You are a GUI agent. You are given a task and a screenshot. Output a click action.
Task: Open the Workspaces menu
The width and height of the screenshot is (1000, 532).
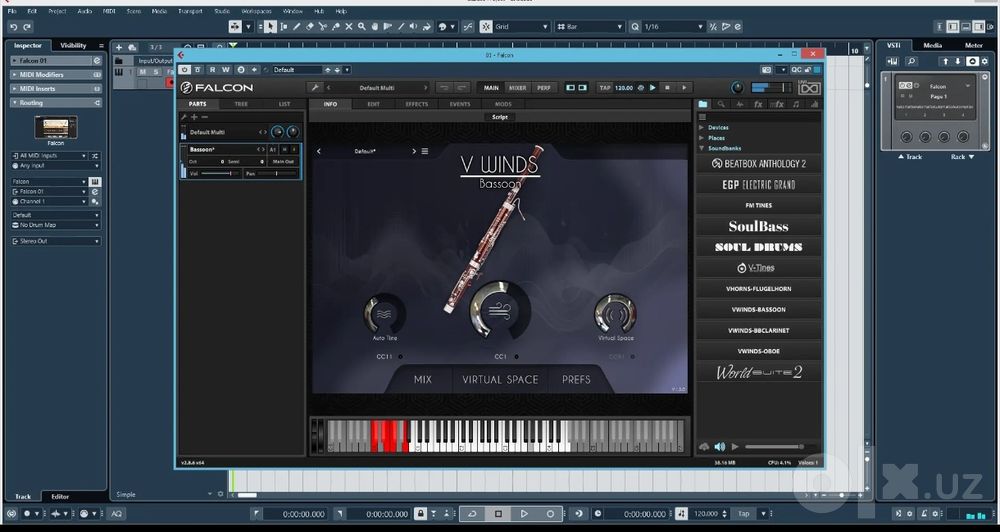point(256,11)
